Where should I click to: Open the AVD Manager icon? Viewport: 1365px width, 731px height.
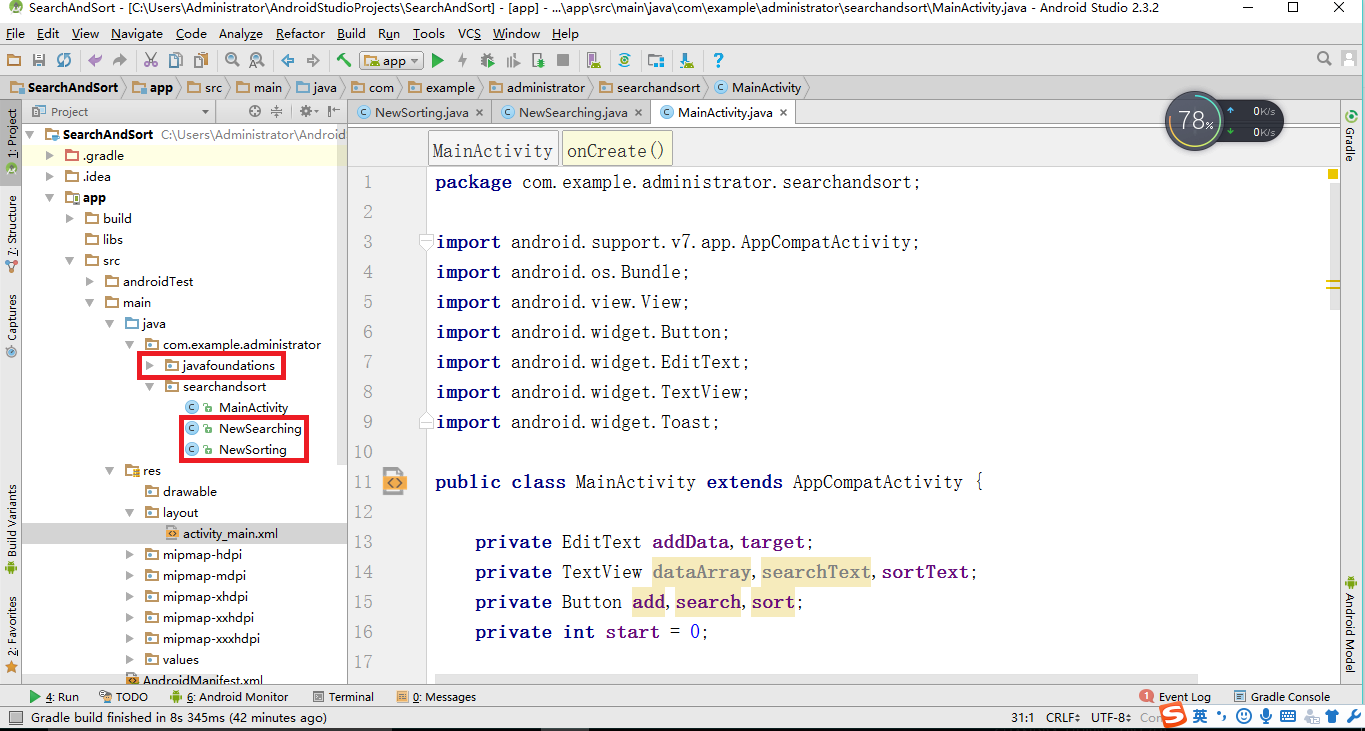click(x=594, y=61)
